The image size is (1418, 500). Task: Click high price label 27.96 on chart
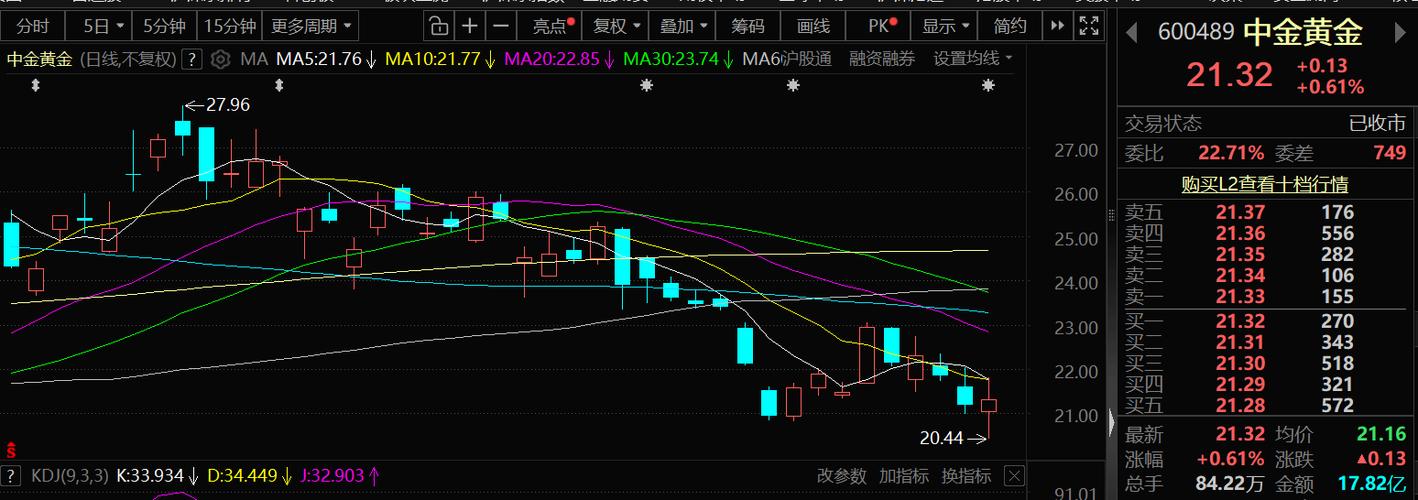pos(228,104)
